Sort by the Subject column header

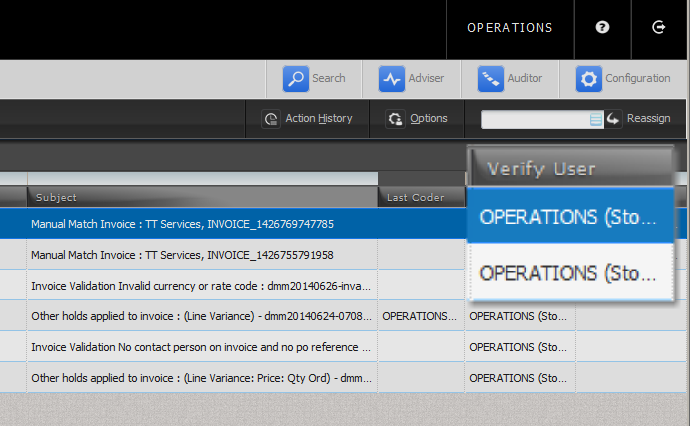[200, 197]
